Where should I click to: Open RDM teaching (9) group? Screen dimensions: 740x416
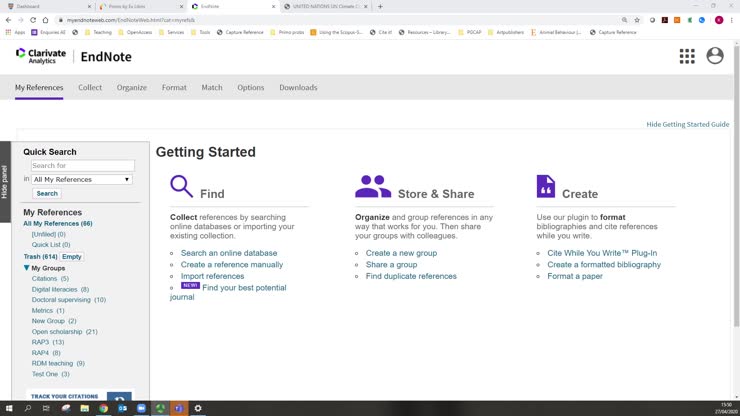point(58,363)
